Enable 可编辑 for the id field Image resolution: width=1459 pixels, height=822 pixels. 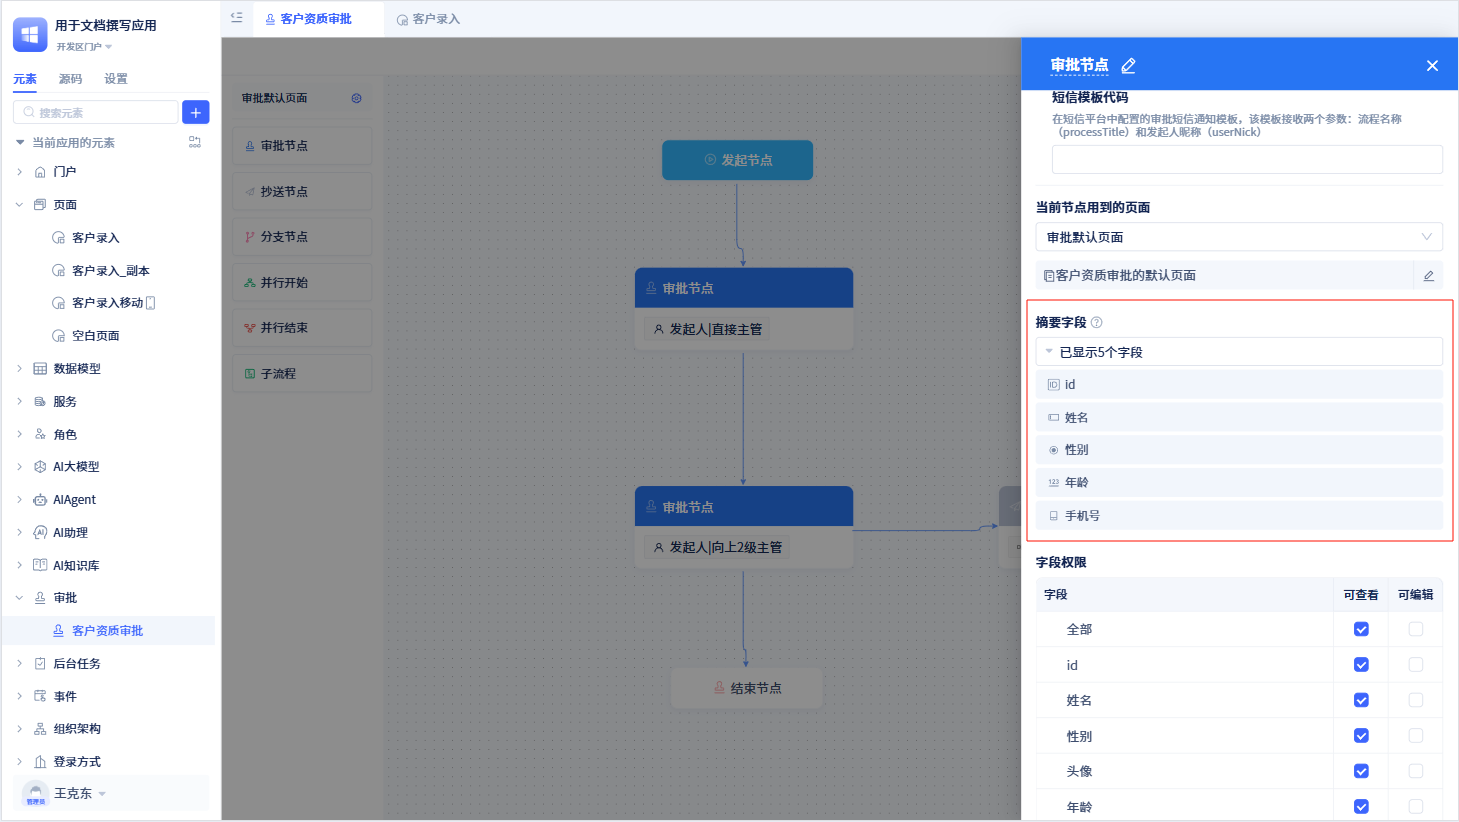coord(1416,665)
